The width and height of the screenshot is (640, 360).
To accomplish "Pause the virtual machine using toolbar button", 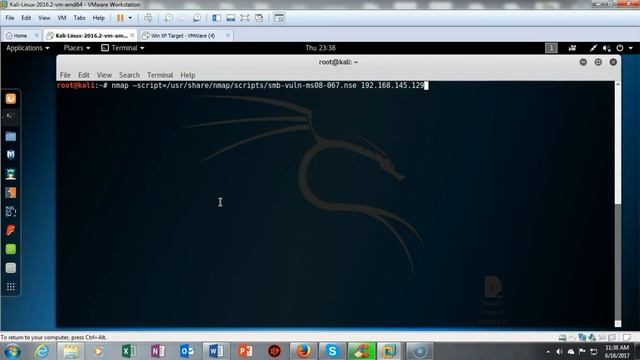I will point(120,18).
